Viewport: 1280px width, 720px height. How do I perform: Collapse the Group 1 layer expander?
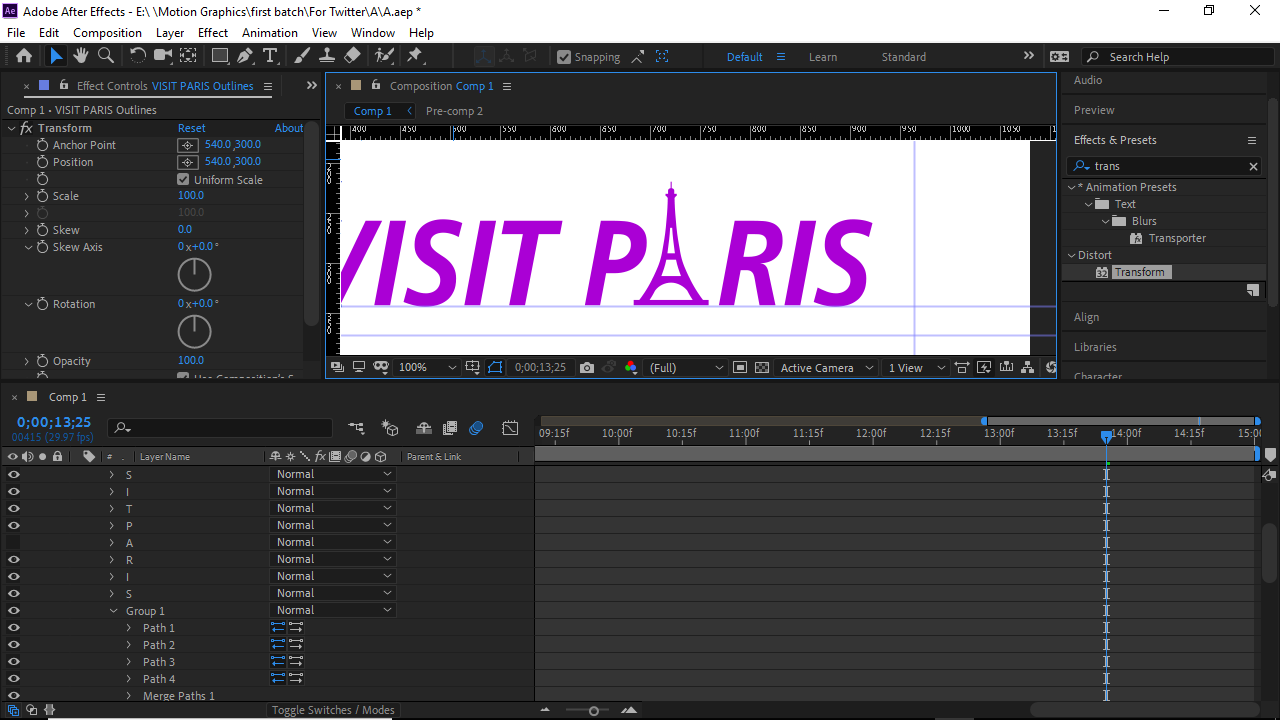click(113, 610)
